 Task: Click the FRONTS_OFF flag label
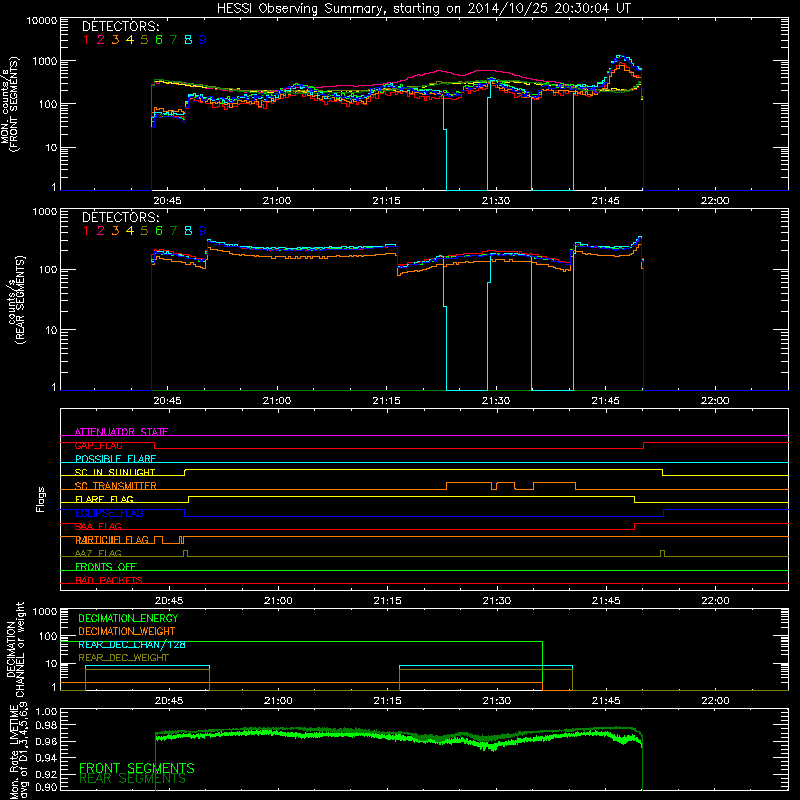pyautogui.click(x=106, y=567)
